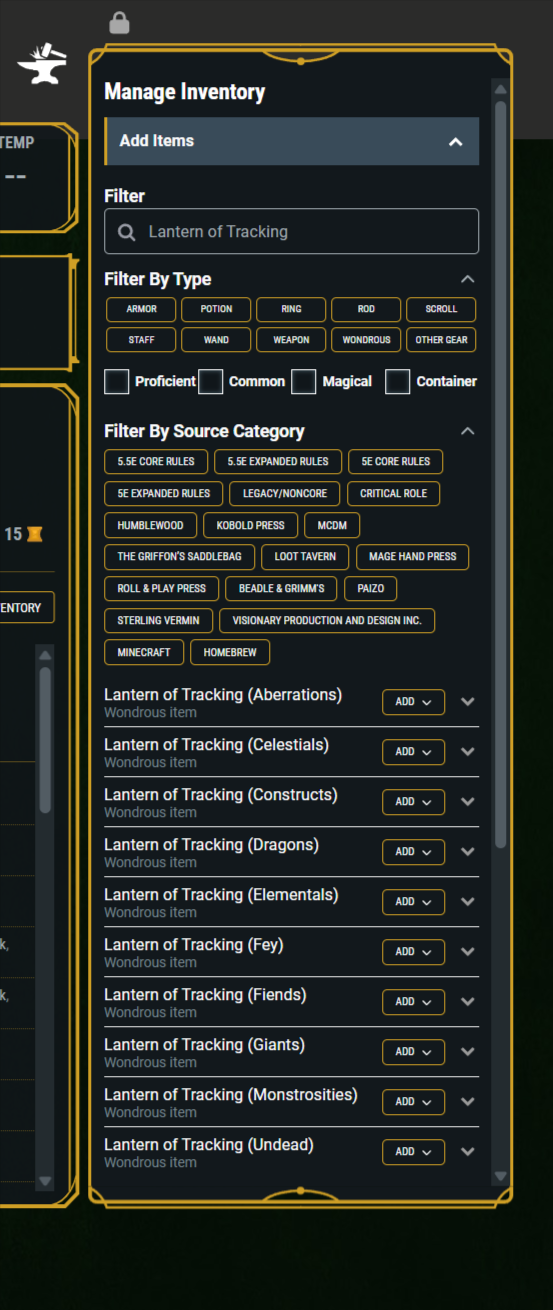Filter by MCDM source
This screenshot has height=1310, width=553.
click(332, 526)
